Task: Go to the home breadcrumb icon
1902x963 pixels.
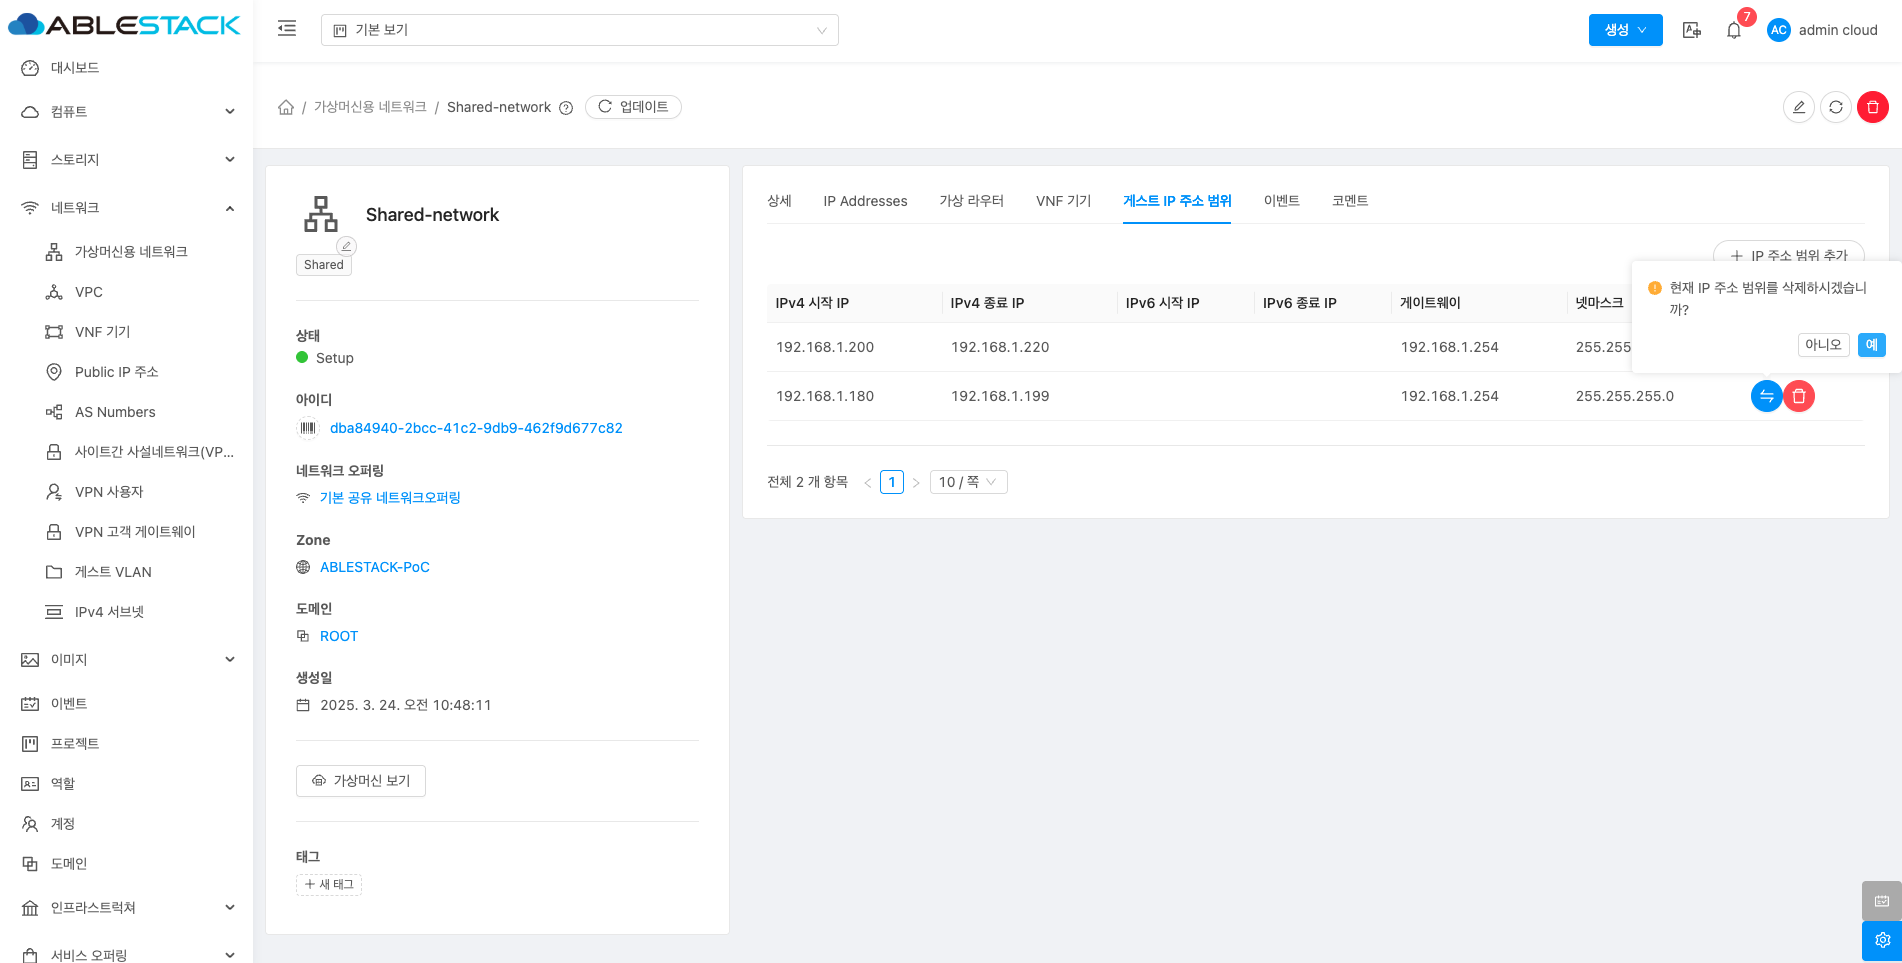Action: (x=286, y=107)
